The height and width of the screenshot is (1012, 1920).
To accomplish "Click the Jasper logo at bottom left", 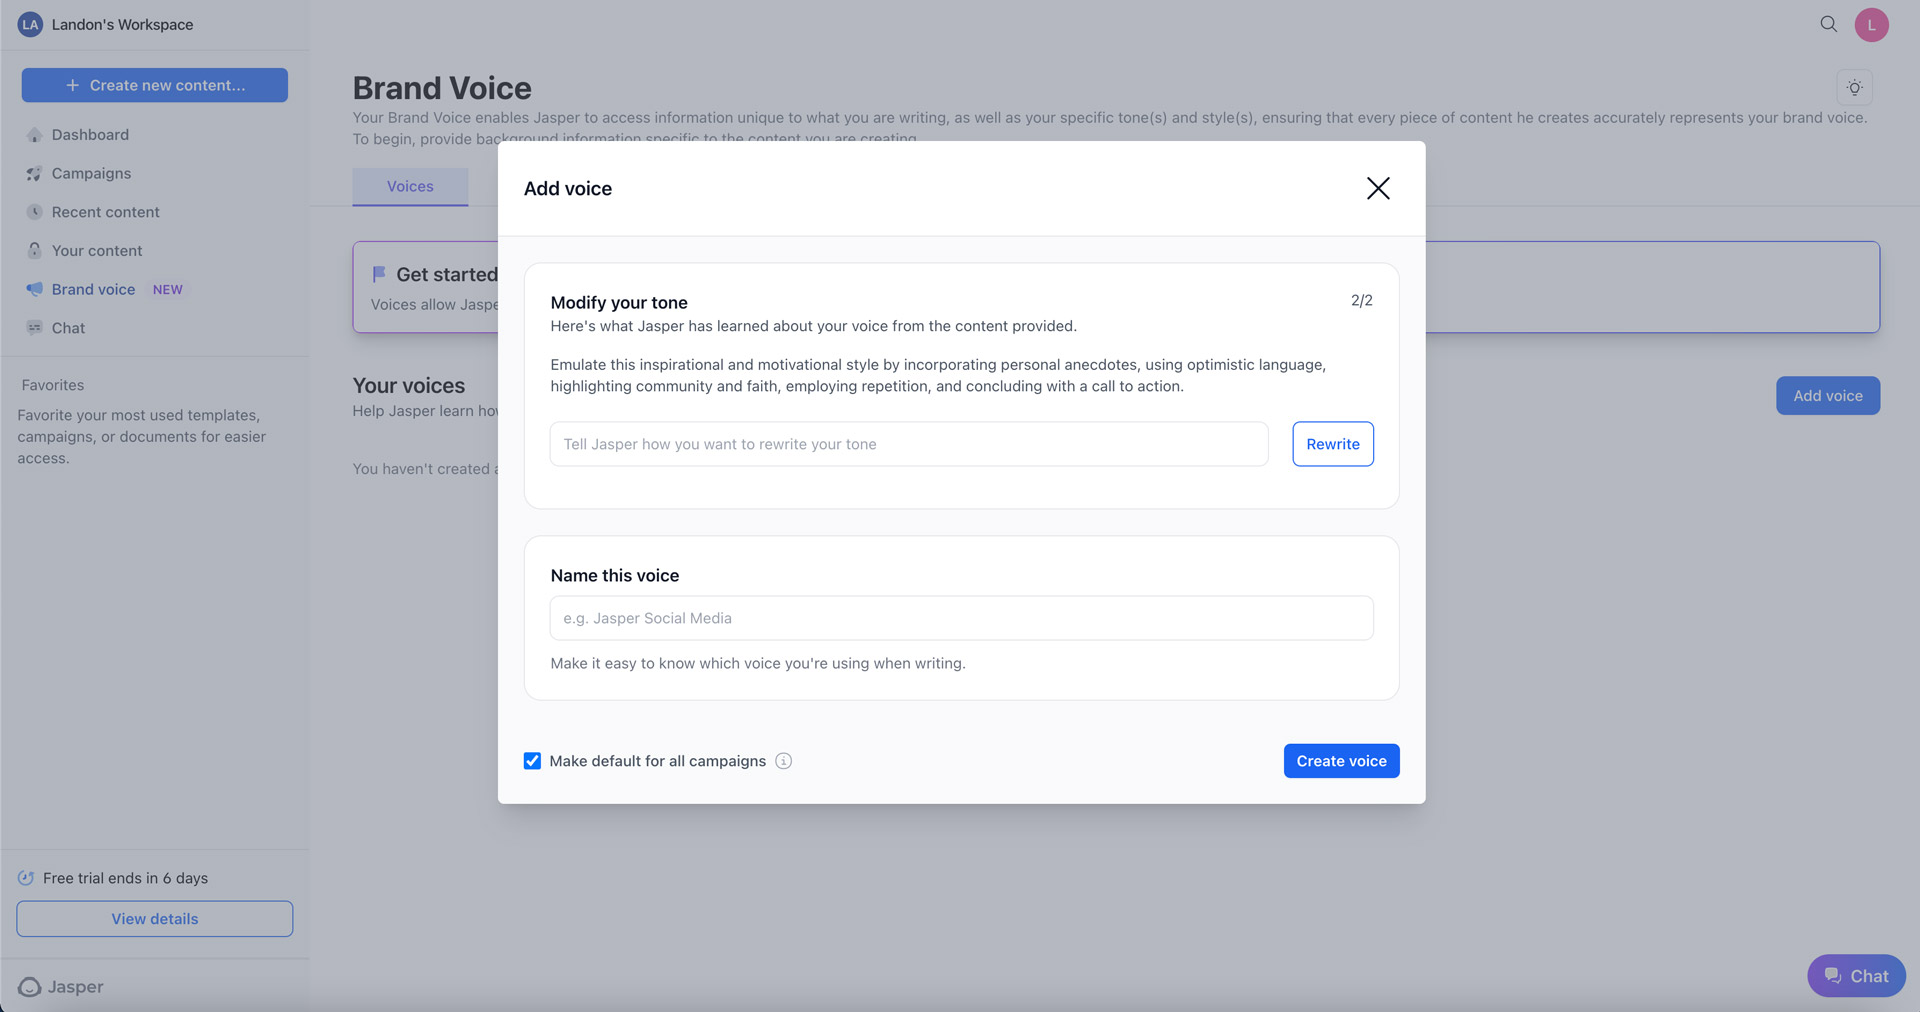I will (x=60, y=987).
